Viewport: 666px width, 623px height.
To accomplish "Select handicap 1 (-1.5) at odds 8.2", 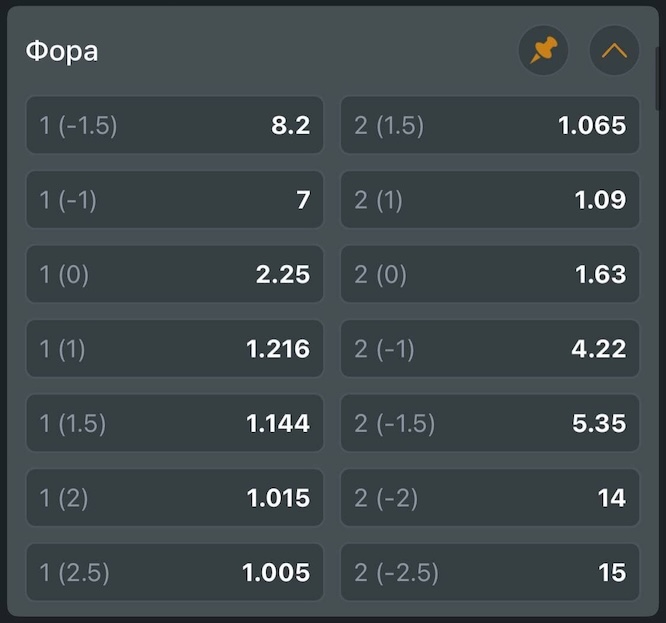I will (175, 125).
